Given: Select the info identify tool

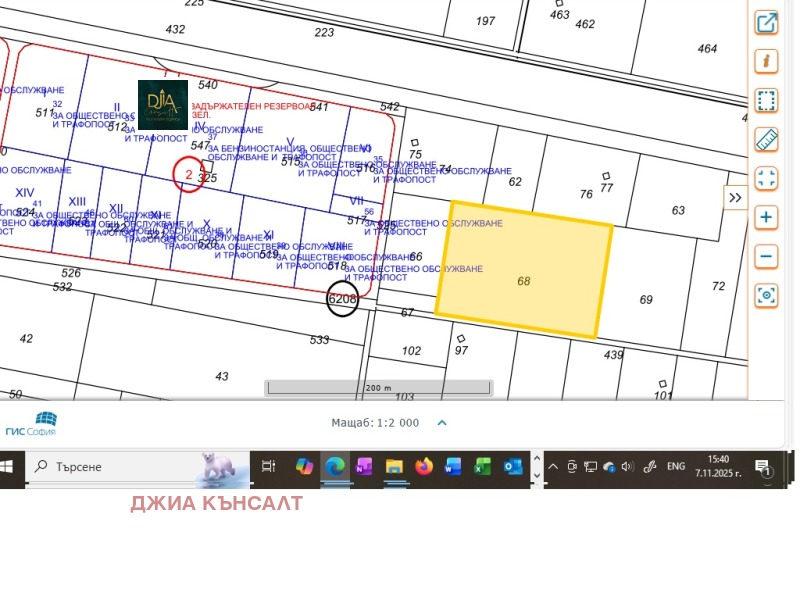Looking at the screenshot, I should (x=766, y=61).
